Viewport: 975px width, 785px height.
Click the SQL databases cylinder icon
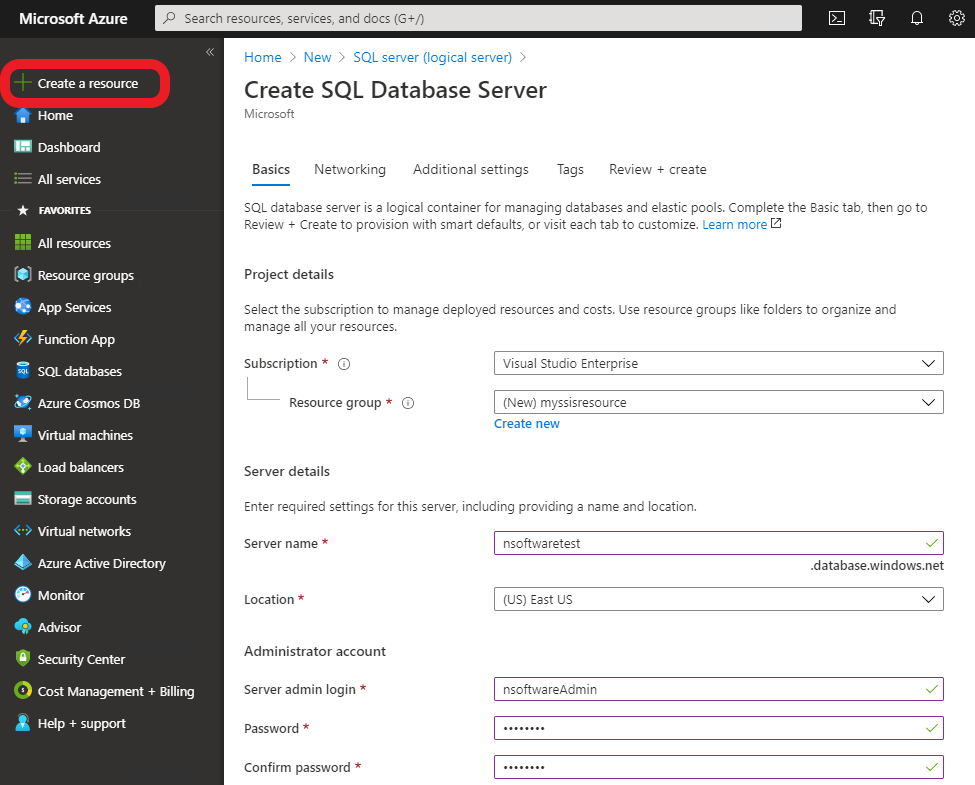[22, 371]
